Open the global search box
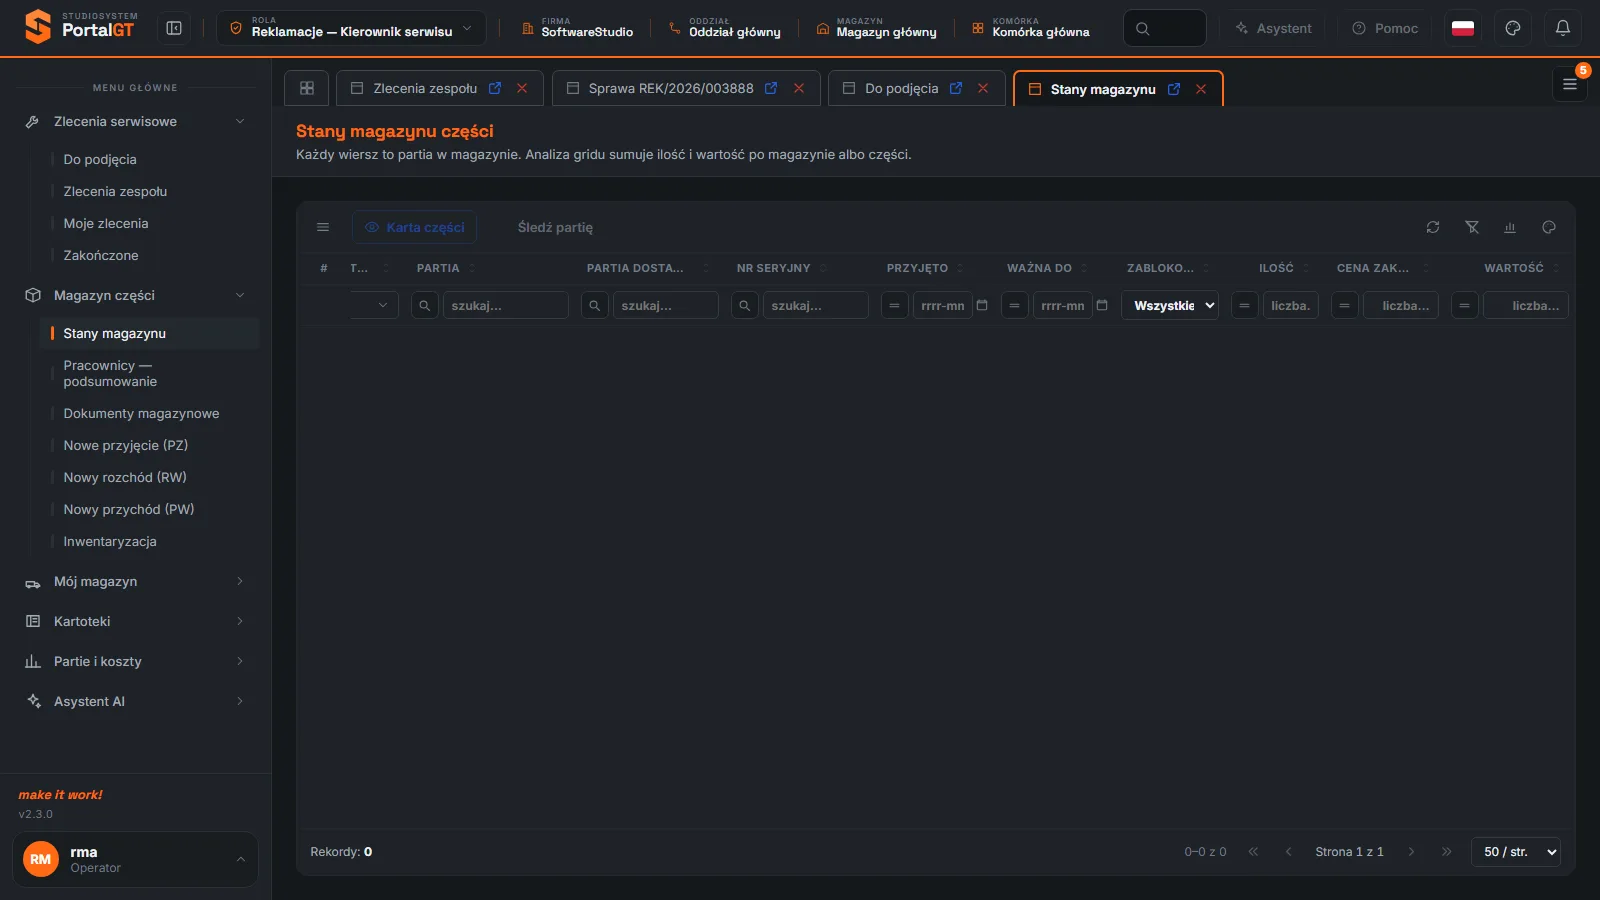 [1164, 28]
